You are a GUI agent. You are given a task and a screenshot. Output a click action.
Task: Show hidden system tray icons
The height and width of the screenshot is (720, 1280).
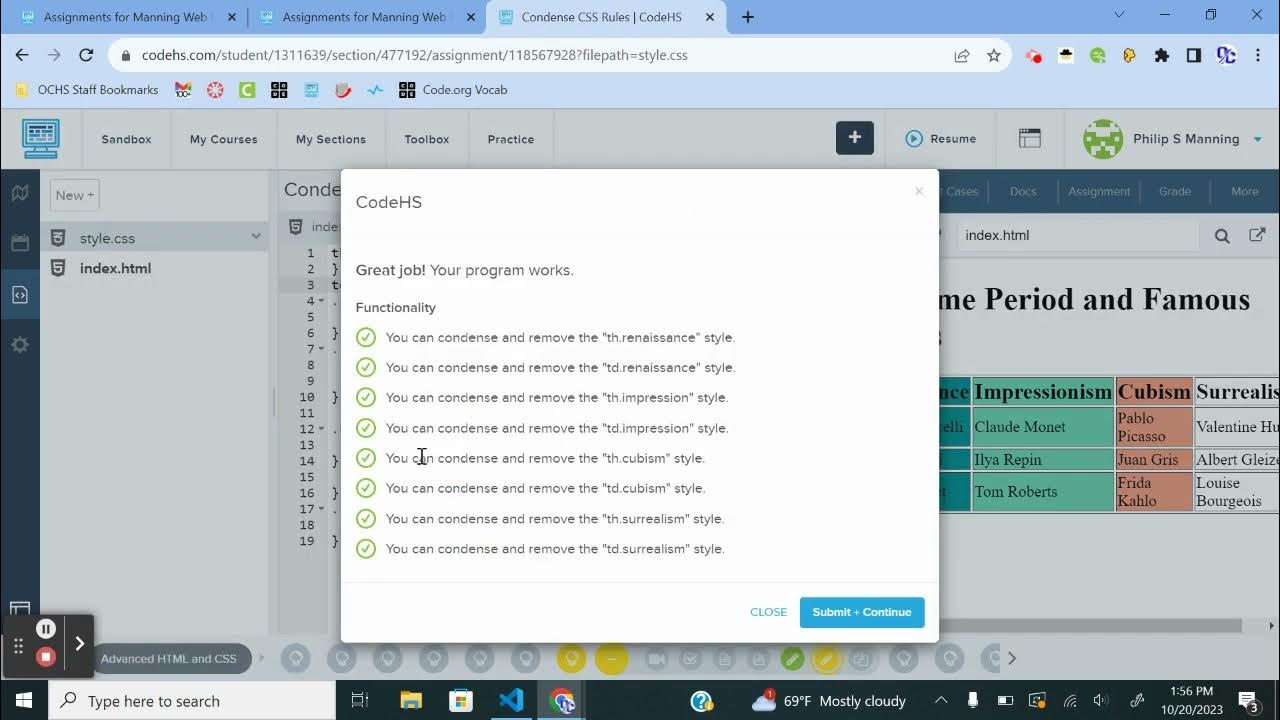[x=940, y=700]
